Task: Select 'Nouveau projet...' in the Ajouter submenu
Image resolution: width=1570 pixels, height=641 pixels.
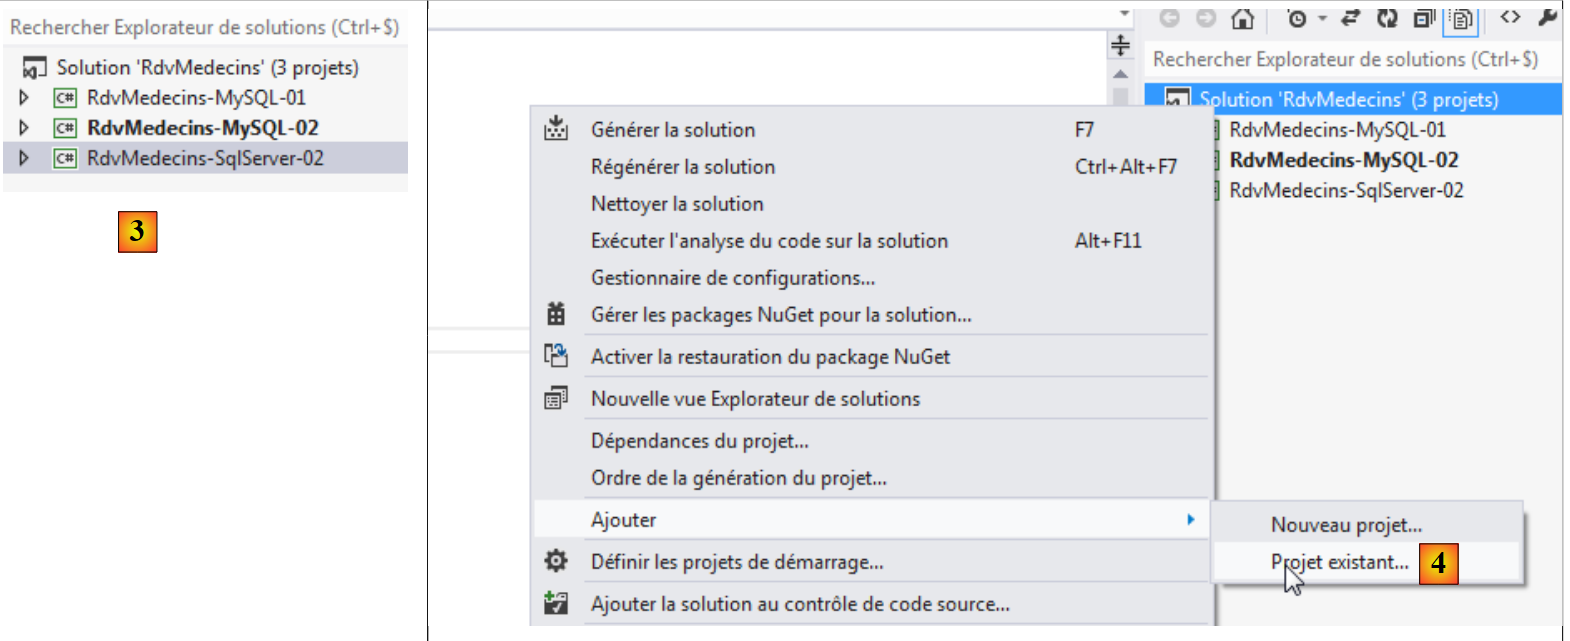Action: pos(1346,525)
